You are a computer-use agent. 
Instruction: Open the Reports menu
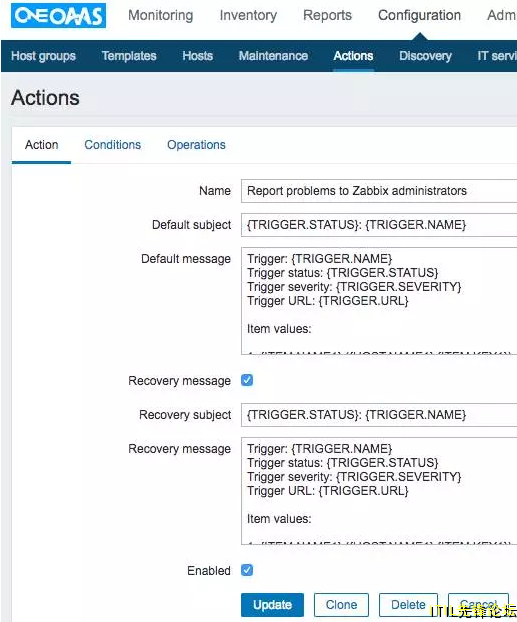(327, 15)
